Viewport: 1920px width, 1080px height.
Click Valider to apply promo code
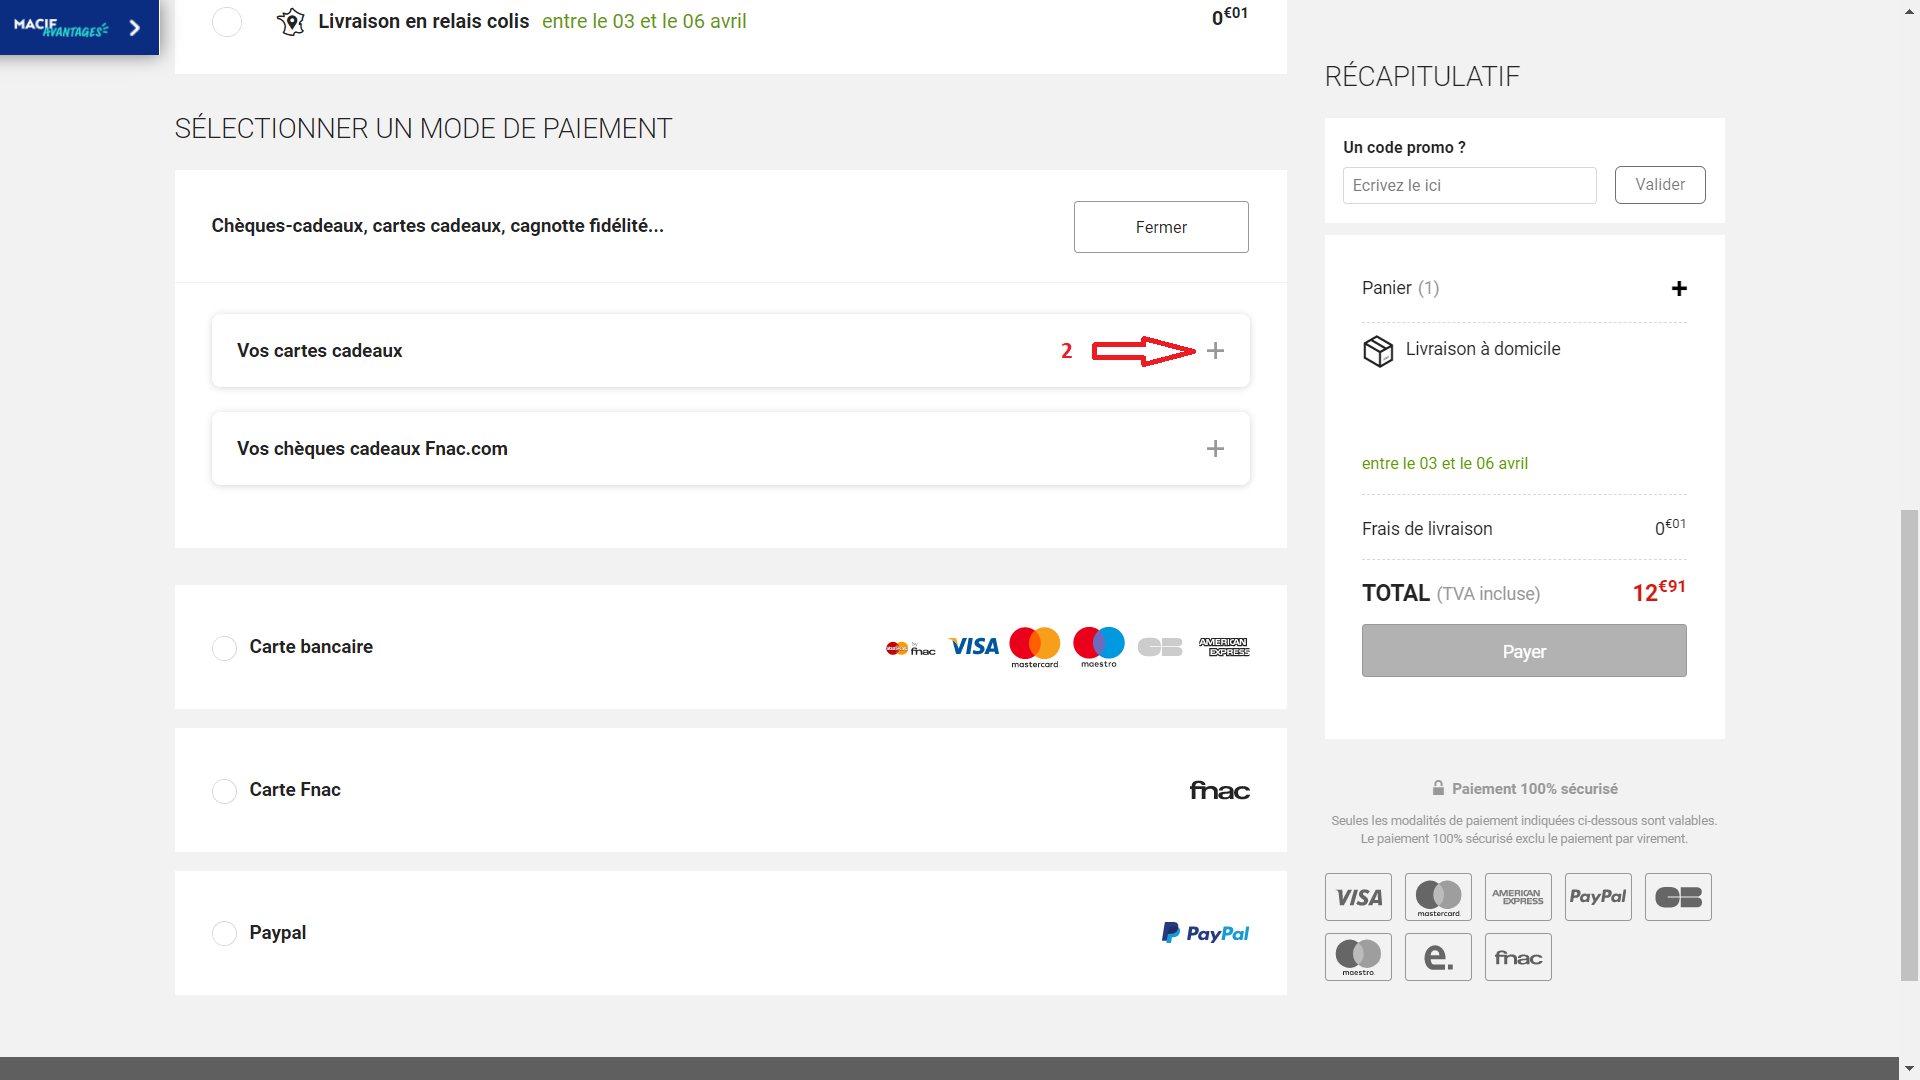pos(1659,185)
